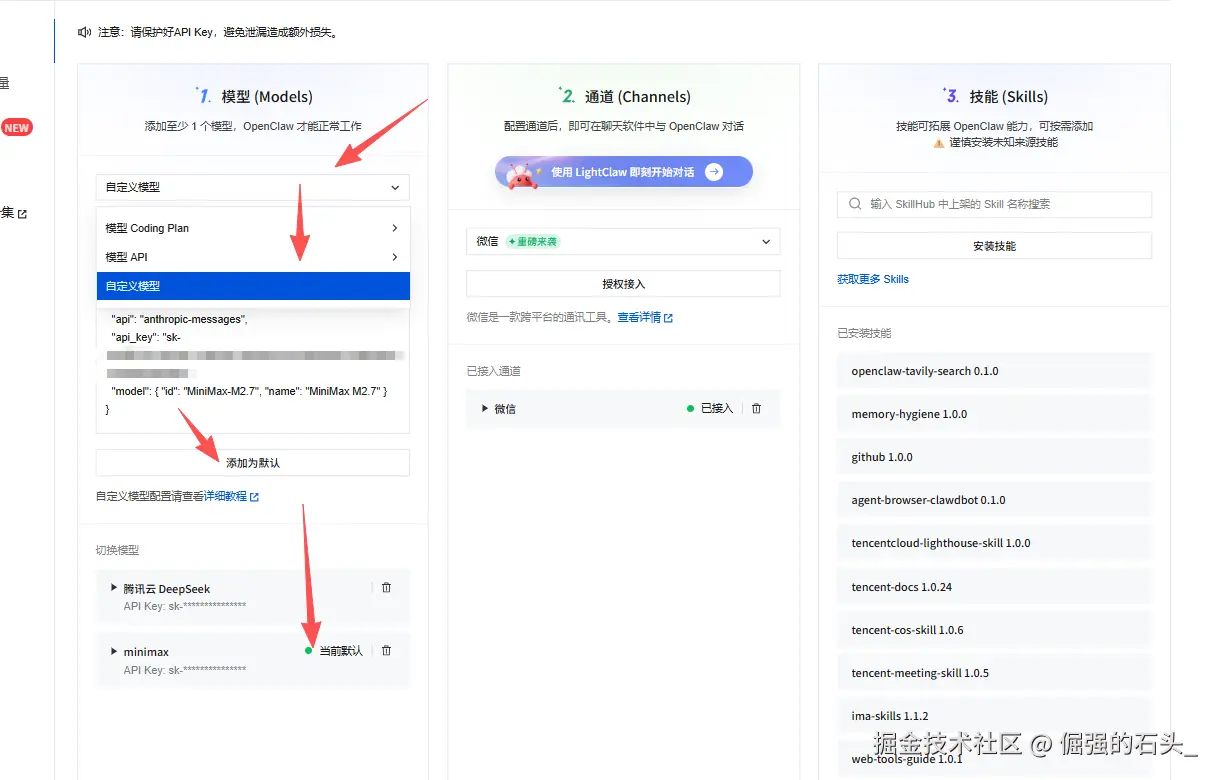Delete the 腾讯云 DeepSeek model entry
This screenshot has height=780, width=1220.
(386, 588)
